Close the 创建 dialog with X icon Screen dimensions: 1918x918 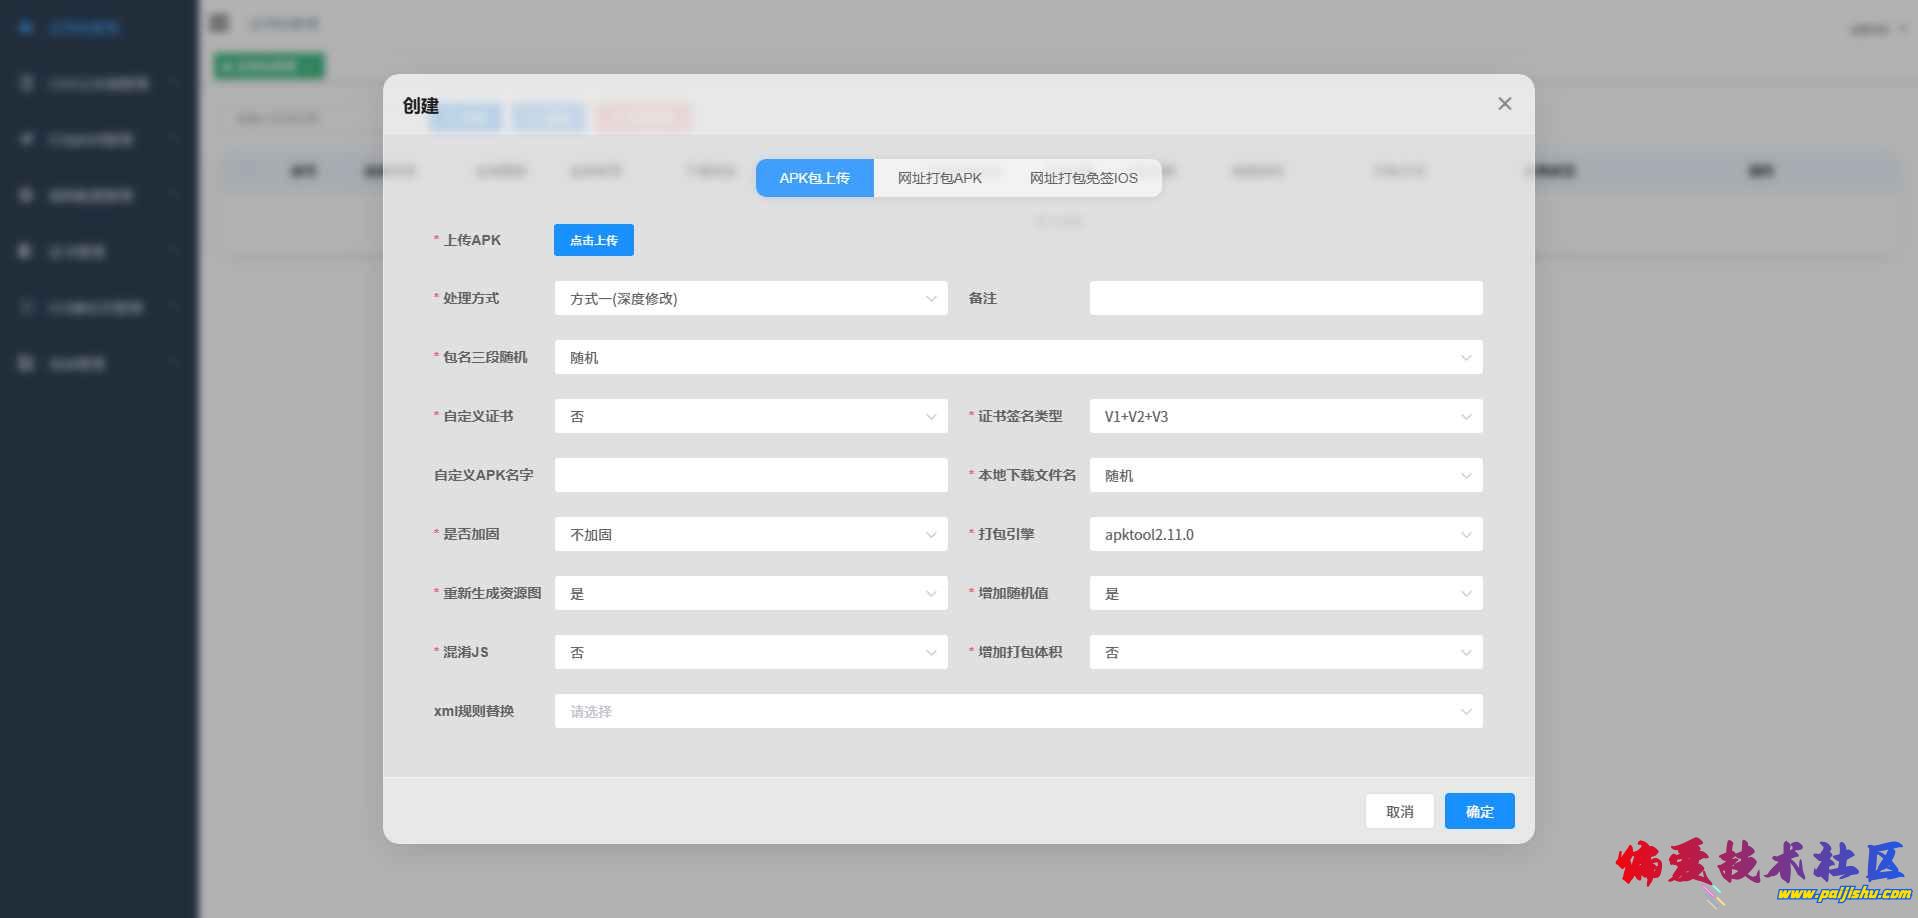pyautogui.click(x=1504, y=104)
